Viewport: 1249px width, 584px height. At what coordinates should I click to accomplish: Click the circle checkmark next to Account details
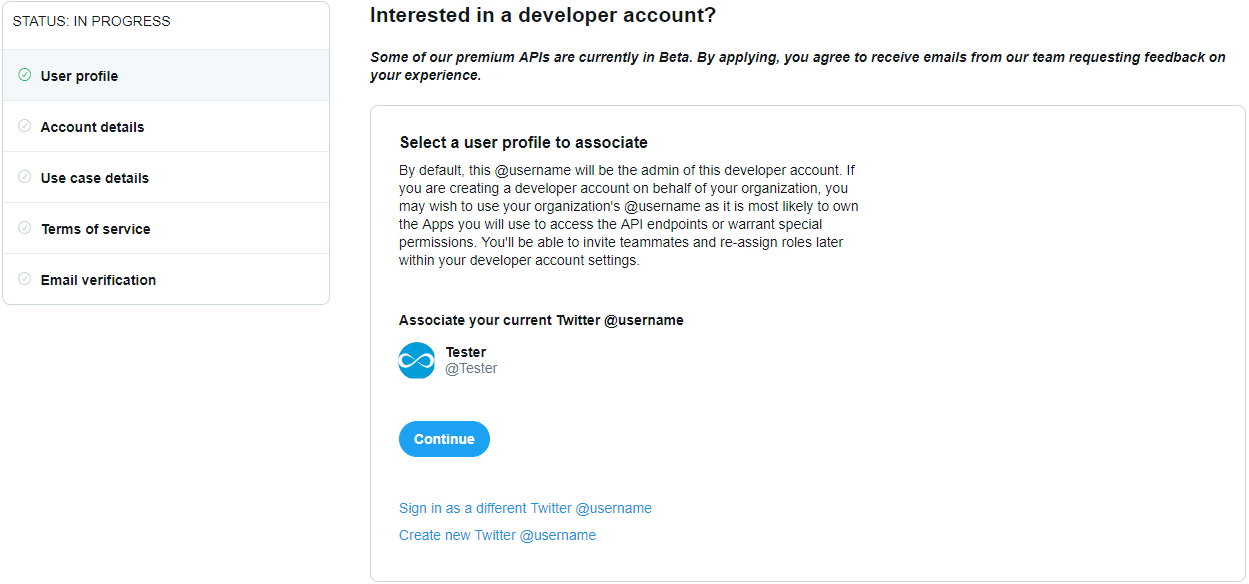pyautogui.click(x=23, y=126)
